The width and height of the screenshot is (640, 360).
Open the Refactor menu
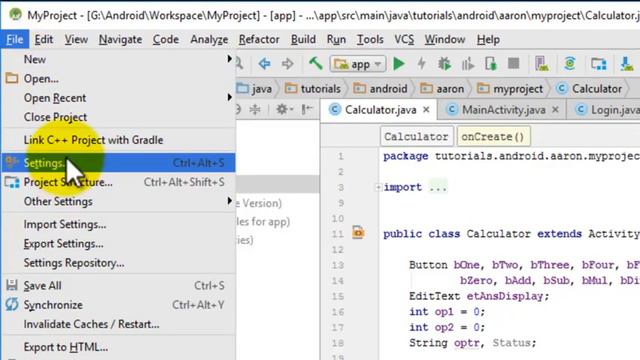tap(259, 40)
